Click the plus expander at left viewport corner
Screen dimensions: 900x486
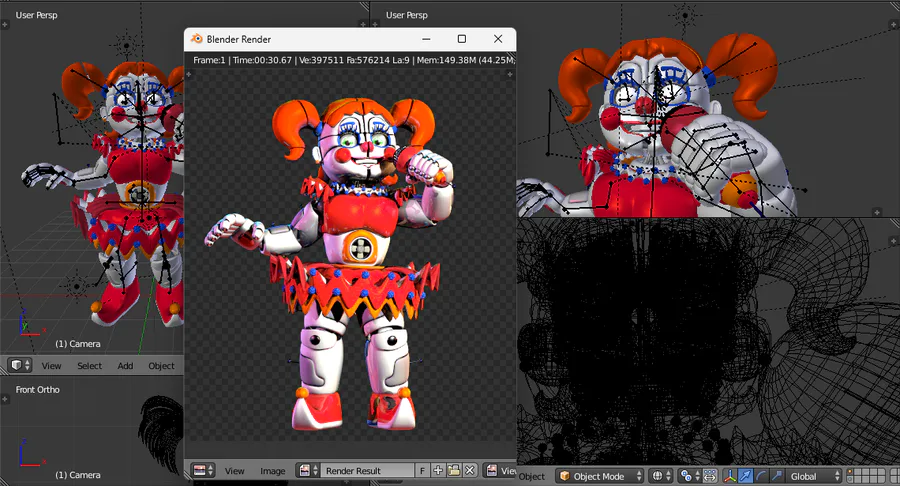[5, 25]
